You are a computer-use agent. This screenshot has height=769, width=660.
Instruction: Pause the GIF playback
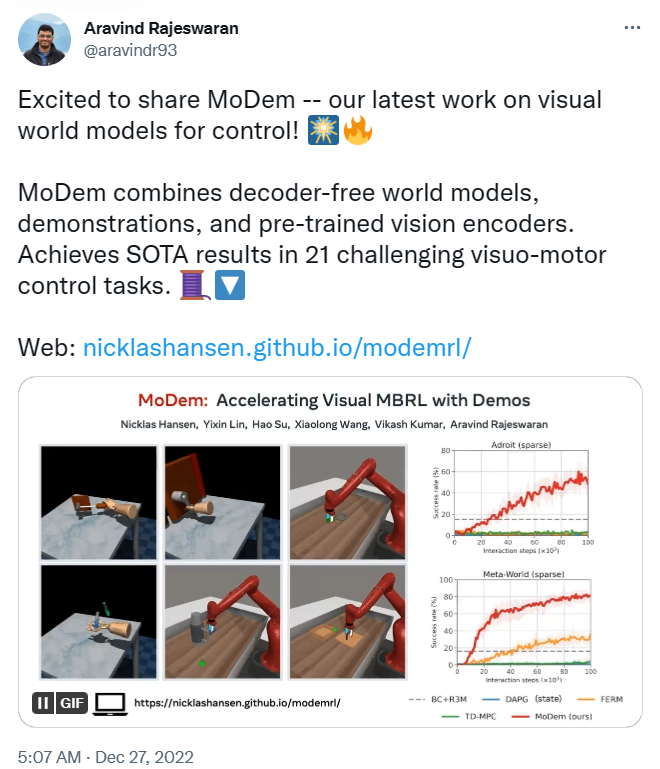[x=44, y=702]
